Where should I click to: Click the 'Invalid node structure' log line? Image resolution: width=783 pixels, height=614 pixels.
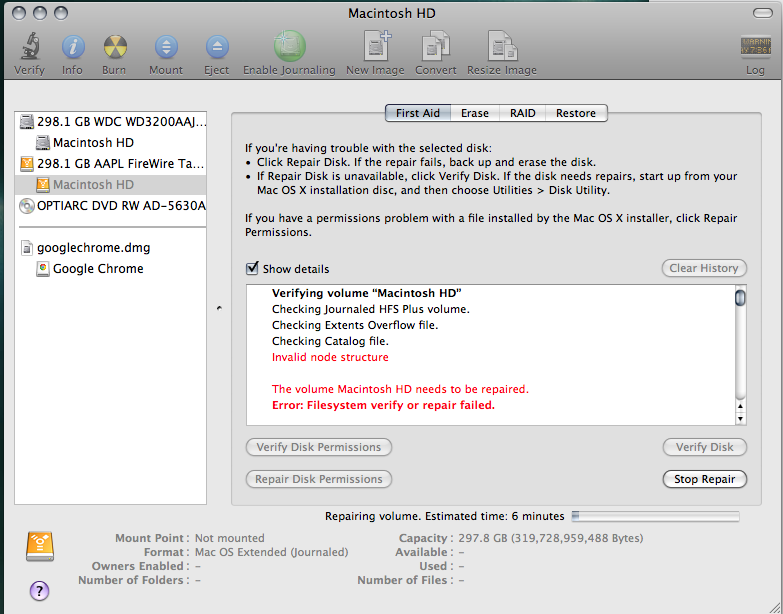pyautogui.click(x=330, y=357)
